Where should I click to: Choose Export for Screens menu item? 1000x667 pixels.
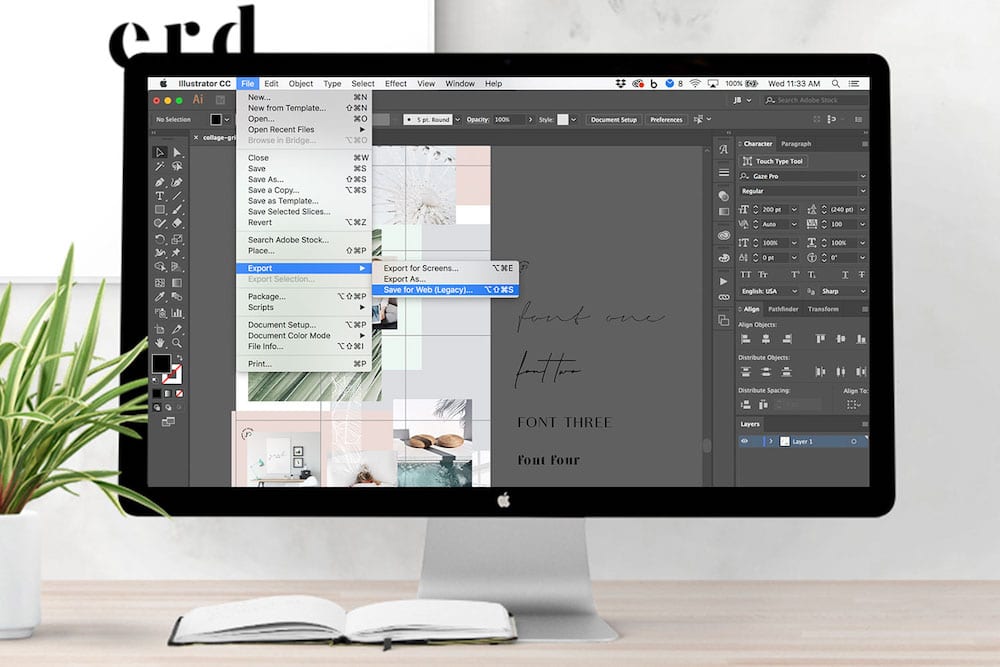coord(446,268)
